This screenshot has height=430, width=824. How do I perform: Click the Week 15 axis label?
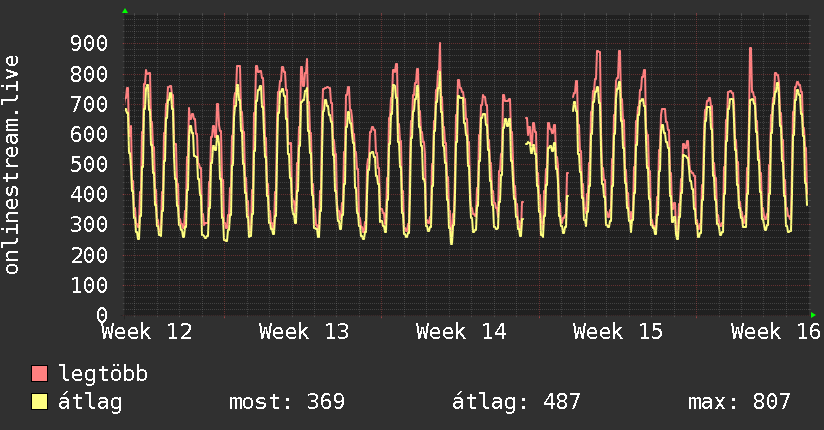click(x=618, y=332)
